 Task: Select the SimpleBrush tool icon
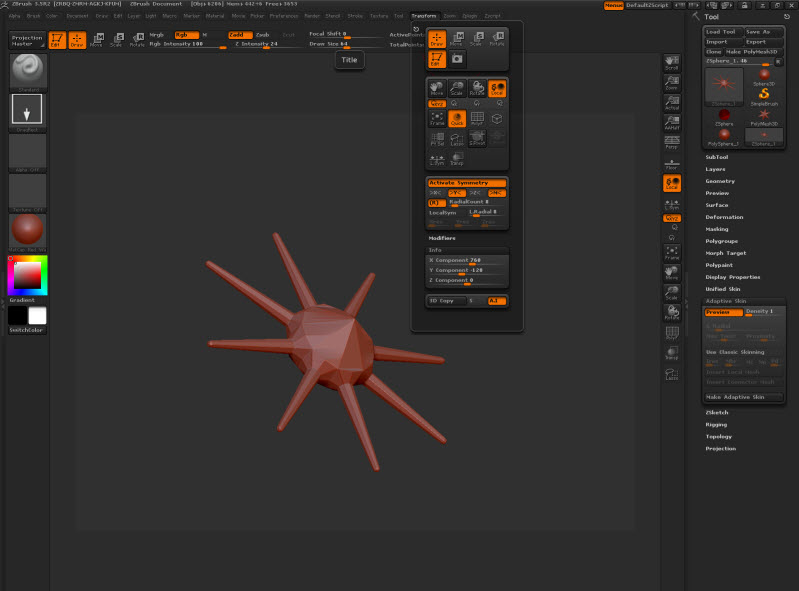(x=764, y=96)
